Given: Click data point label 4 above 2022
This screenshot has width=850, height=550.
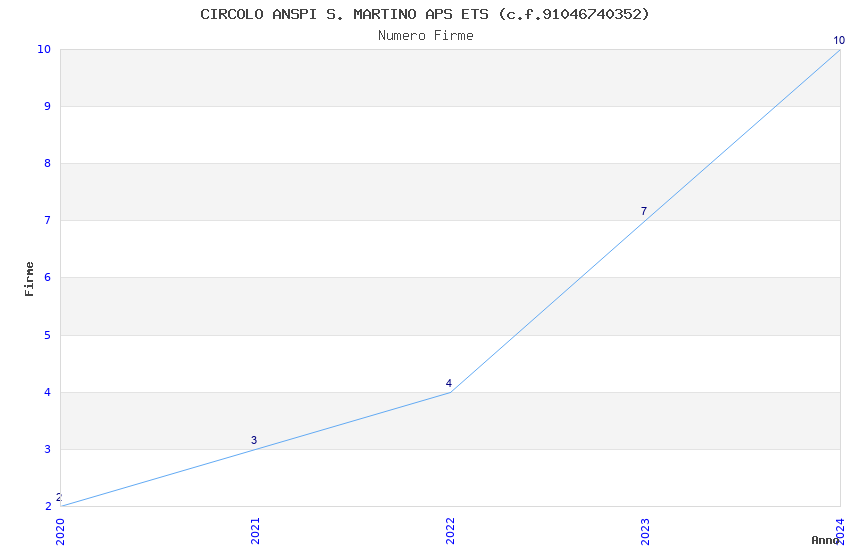Looking at the screenshot, I should [x=448, y=383].
